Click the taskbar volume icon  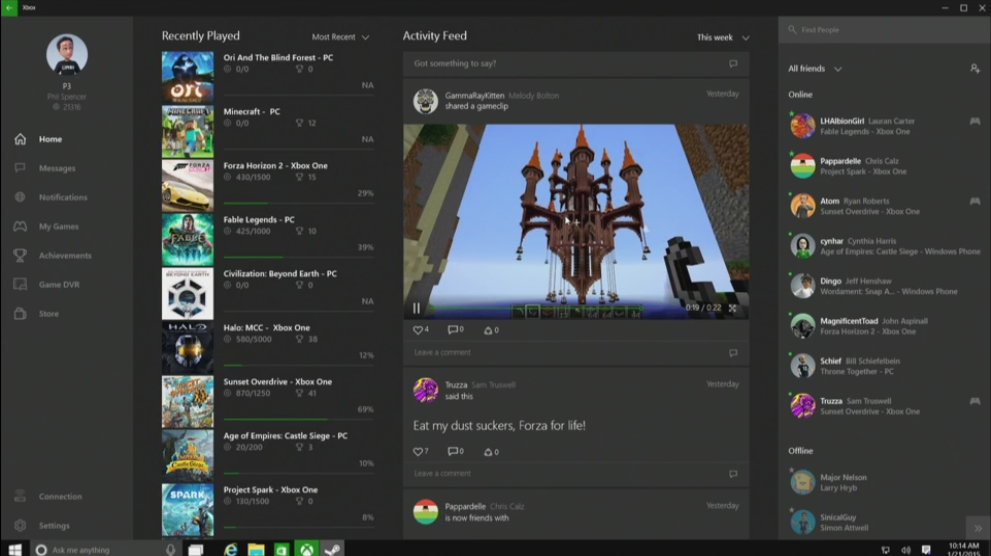[x=906, y=550]
